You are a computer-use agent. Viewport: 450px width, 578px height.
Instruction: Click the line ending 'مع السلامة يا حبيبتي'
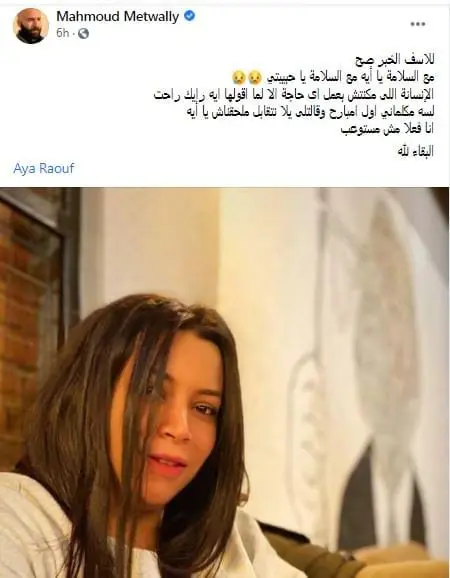(x=334, y=77)
